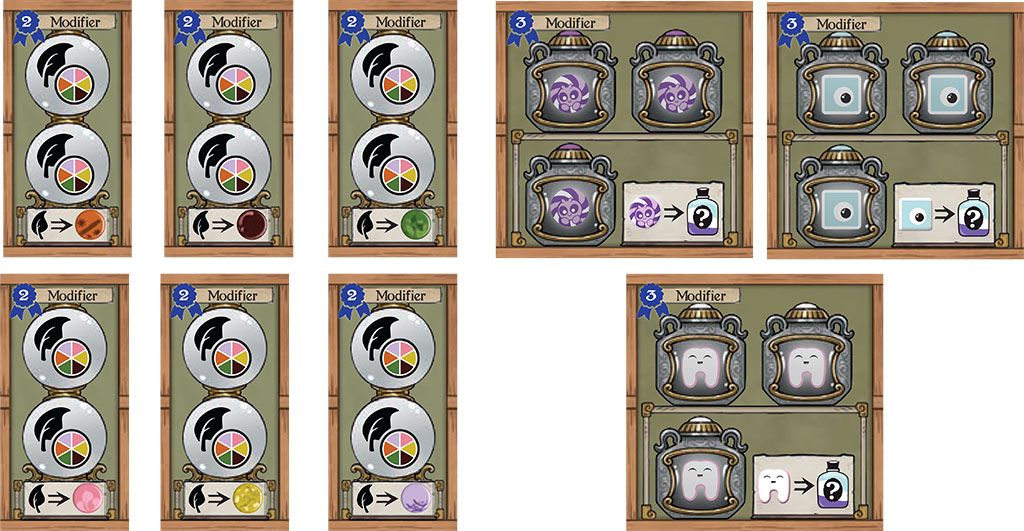This screenshot has width=1024, height=531.
Task: Click the mystery bottle on candy card
Action: coord(701,212)
